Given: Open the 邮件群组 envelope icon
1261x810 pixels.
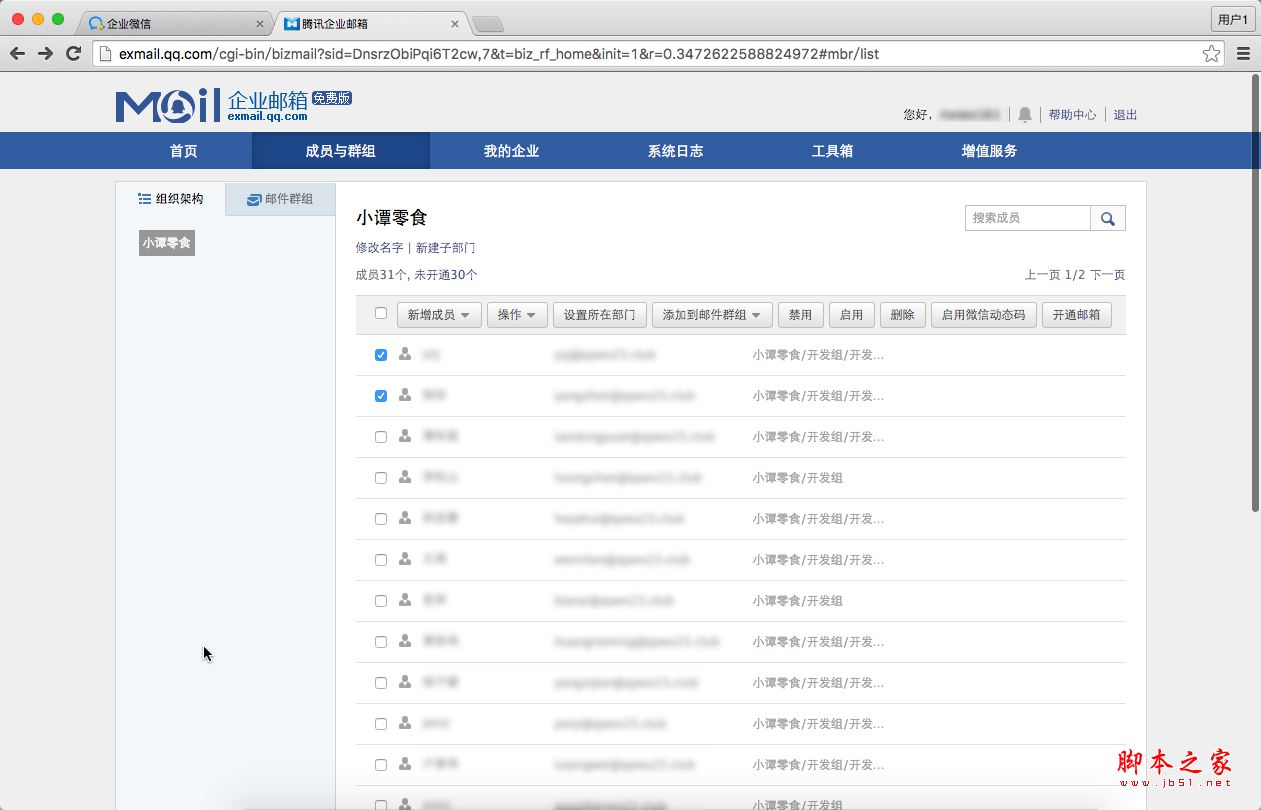Looking at the screenshot, I should tap(252, 198).
